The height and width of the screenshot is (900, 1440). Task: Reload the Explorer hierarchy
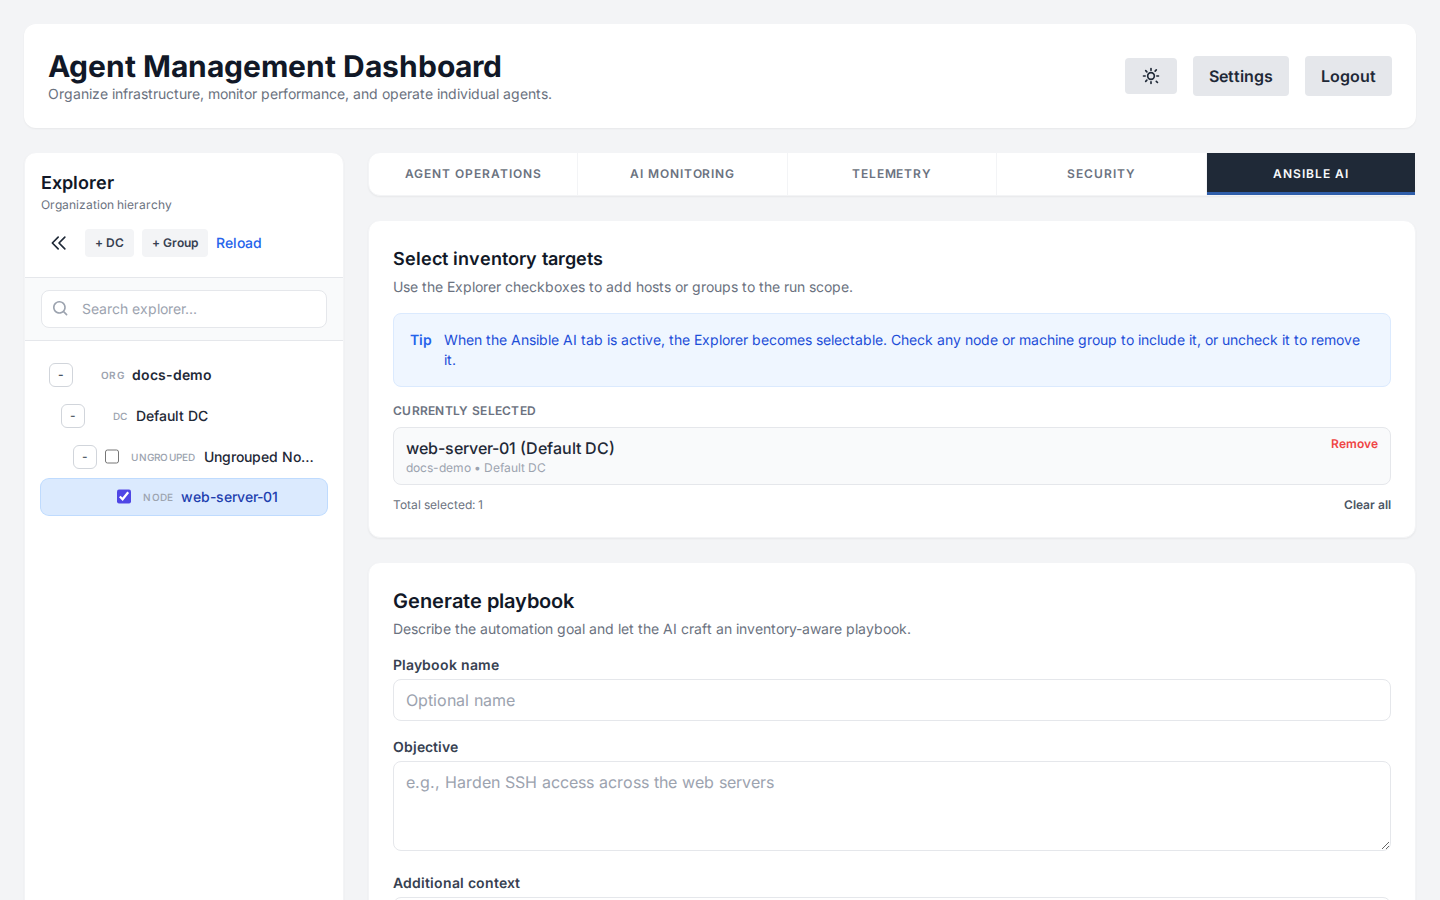(x=239, y=242)
